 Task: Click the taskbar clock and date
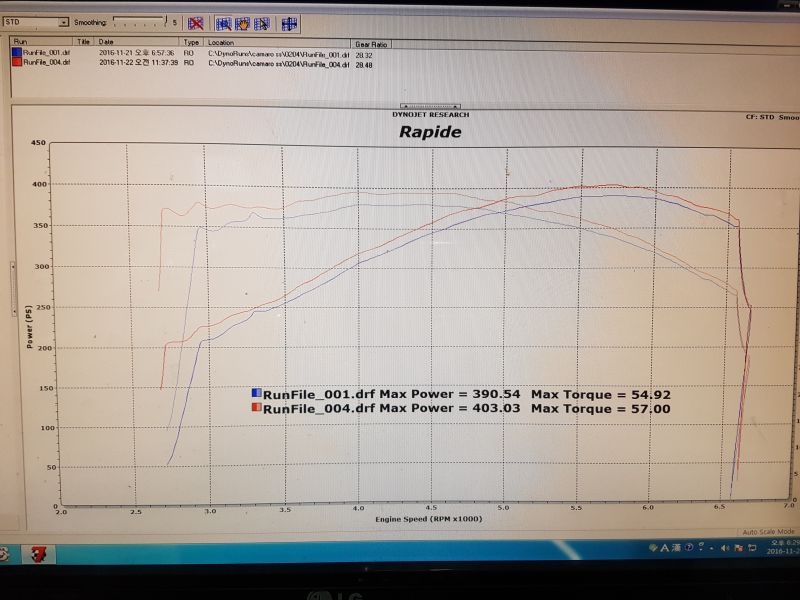783,547
